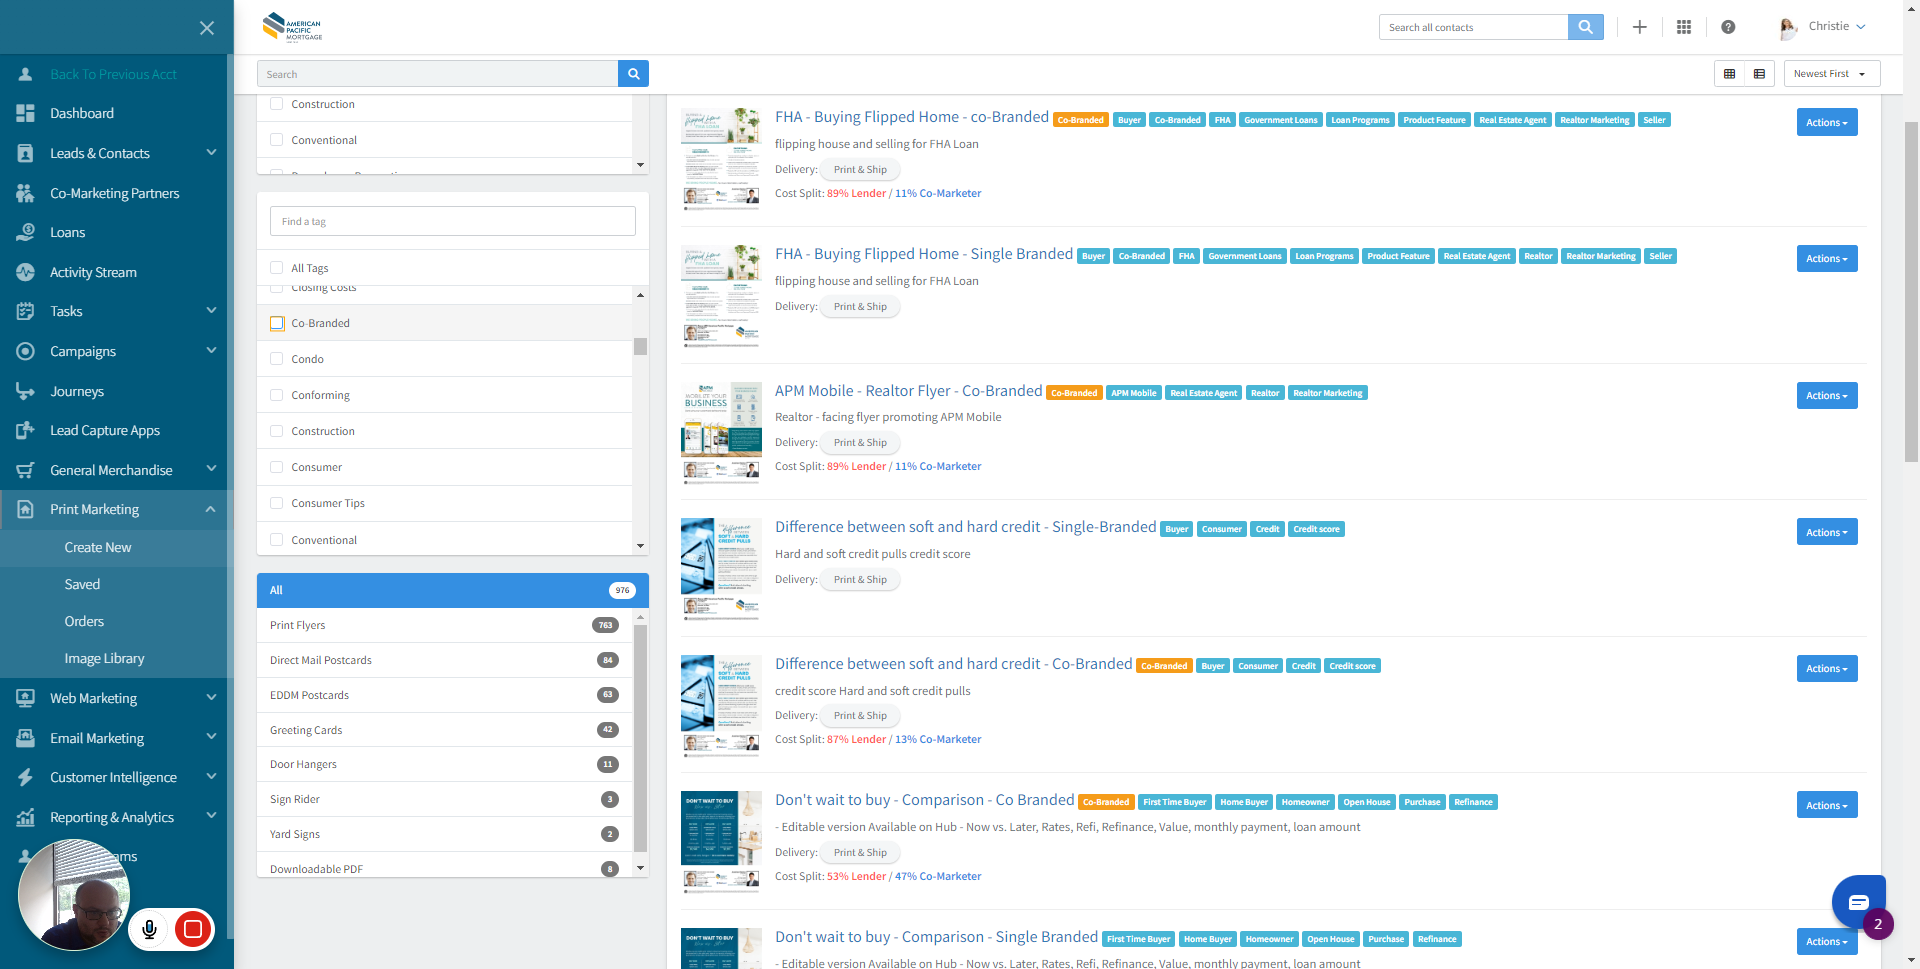The height and width of the screenshot is (969, 1920).
Task: Click the Print Marketing icon
Action: 25,509
